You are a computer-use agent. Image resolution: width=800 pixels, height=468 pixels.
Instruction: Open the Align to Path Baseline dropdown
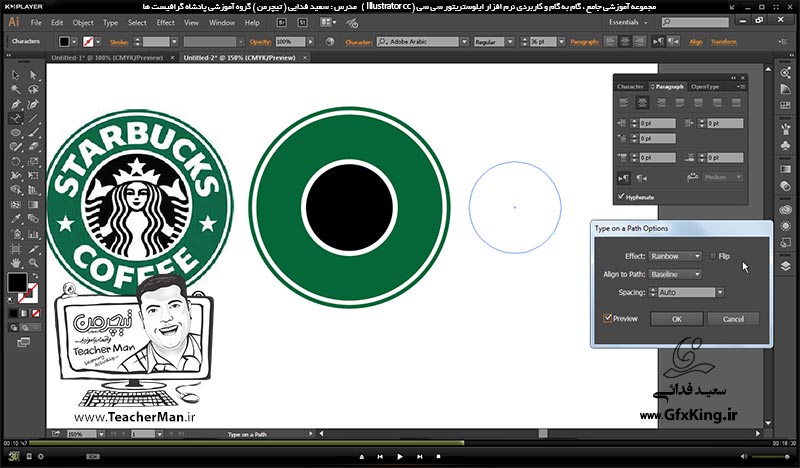(x=676, y=274)
